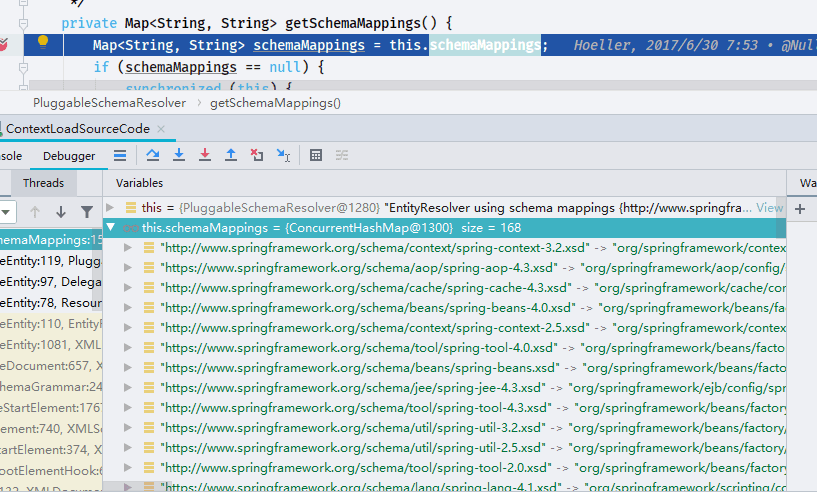Click the Drop Frame icon

[257, 155]
